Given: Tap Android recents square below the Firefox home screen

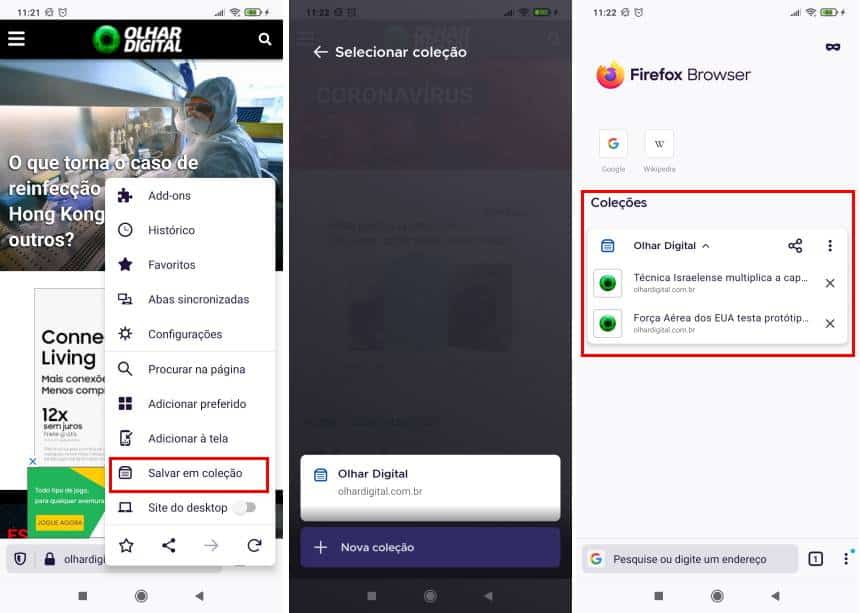Looking at the screenshot, I should click(659, 595).
